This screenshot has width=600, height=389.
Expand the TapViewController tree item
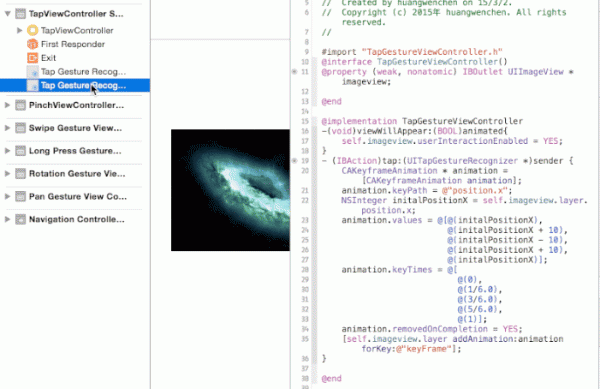20,30
